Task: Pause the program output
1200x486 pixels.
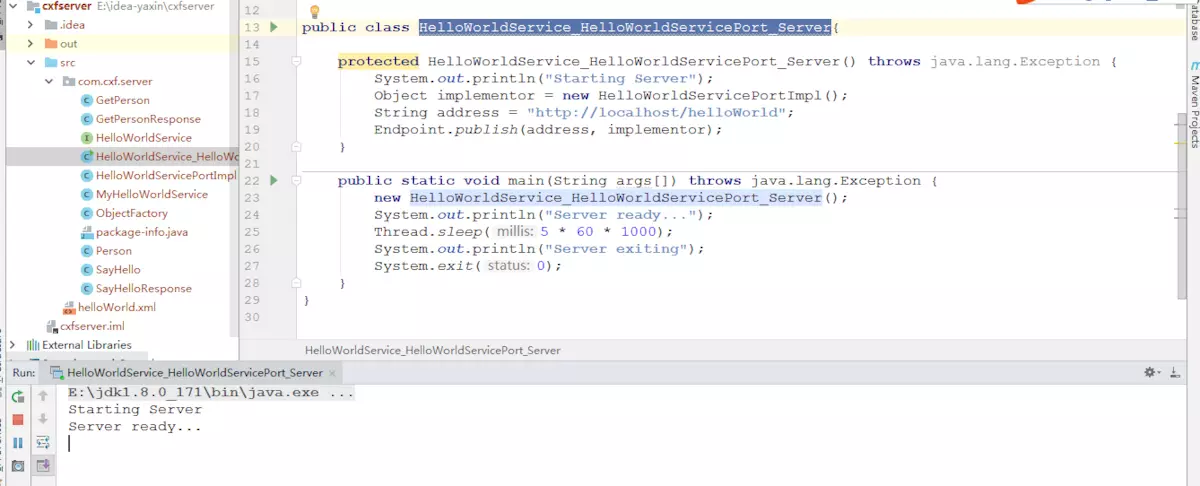Action: coord(17,442)
